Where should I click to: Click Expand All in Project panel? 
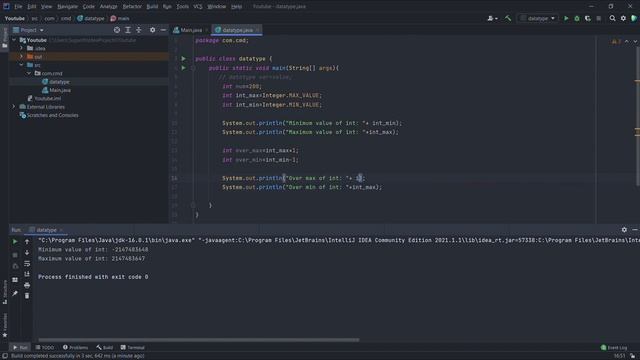tap(128, 30)
